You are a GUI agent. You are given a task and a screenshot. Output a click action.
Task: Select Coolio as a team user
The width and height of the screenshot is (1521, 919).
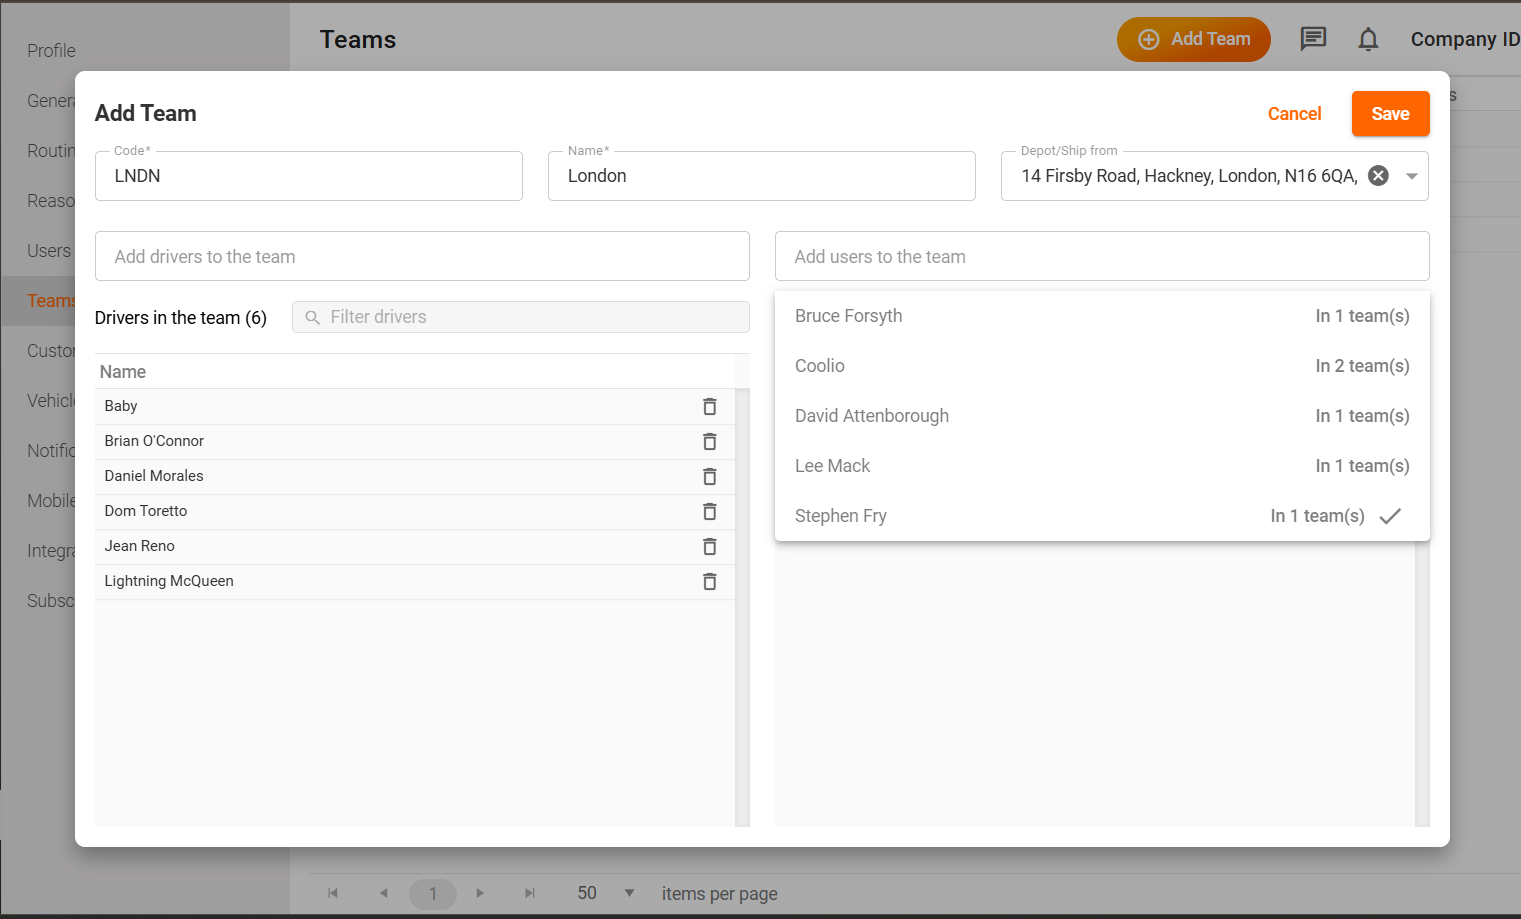[x=1100, y=366]
